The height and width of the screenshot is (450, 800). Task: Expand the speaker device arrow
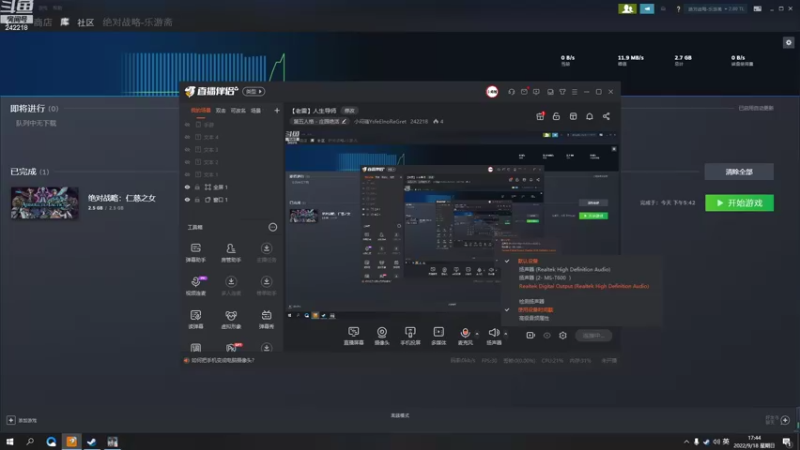(506, 334)
